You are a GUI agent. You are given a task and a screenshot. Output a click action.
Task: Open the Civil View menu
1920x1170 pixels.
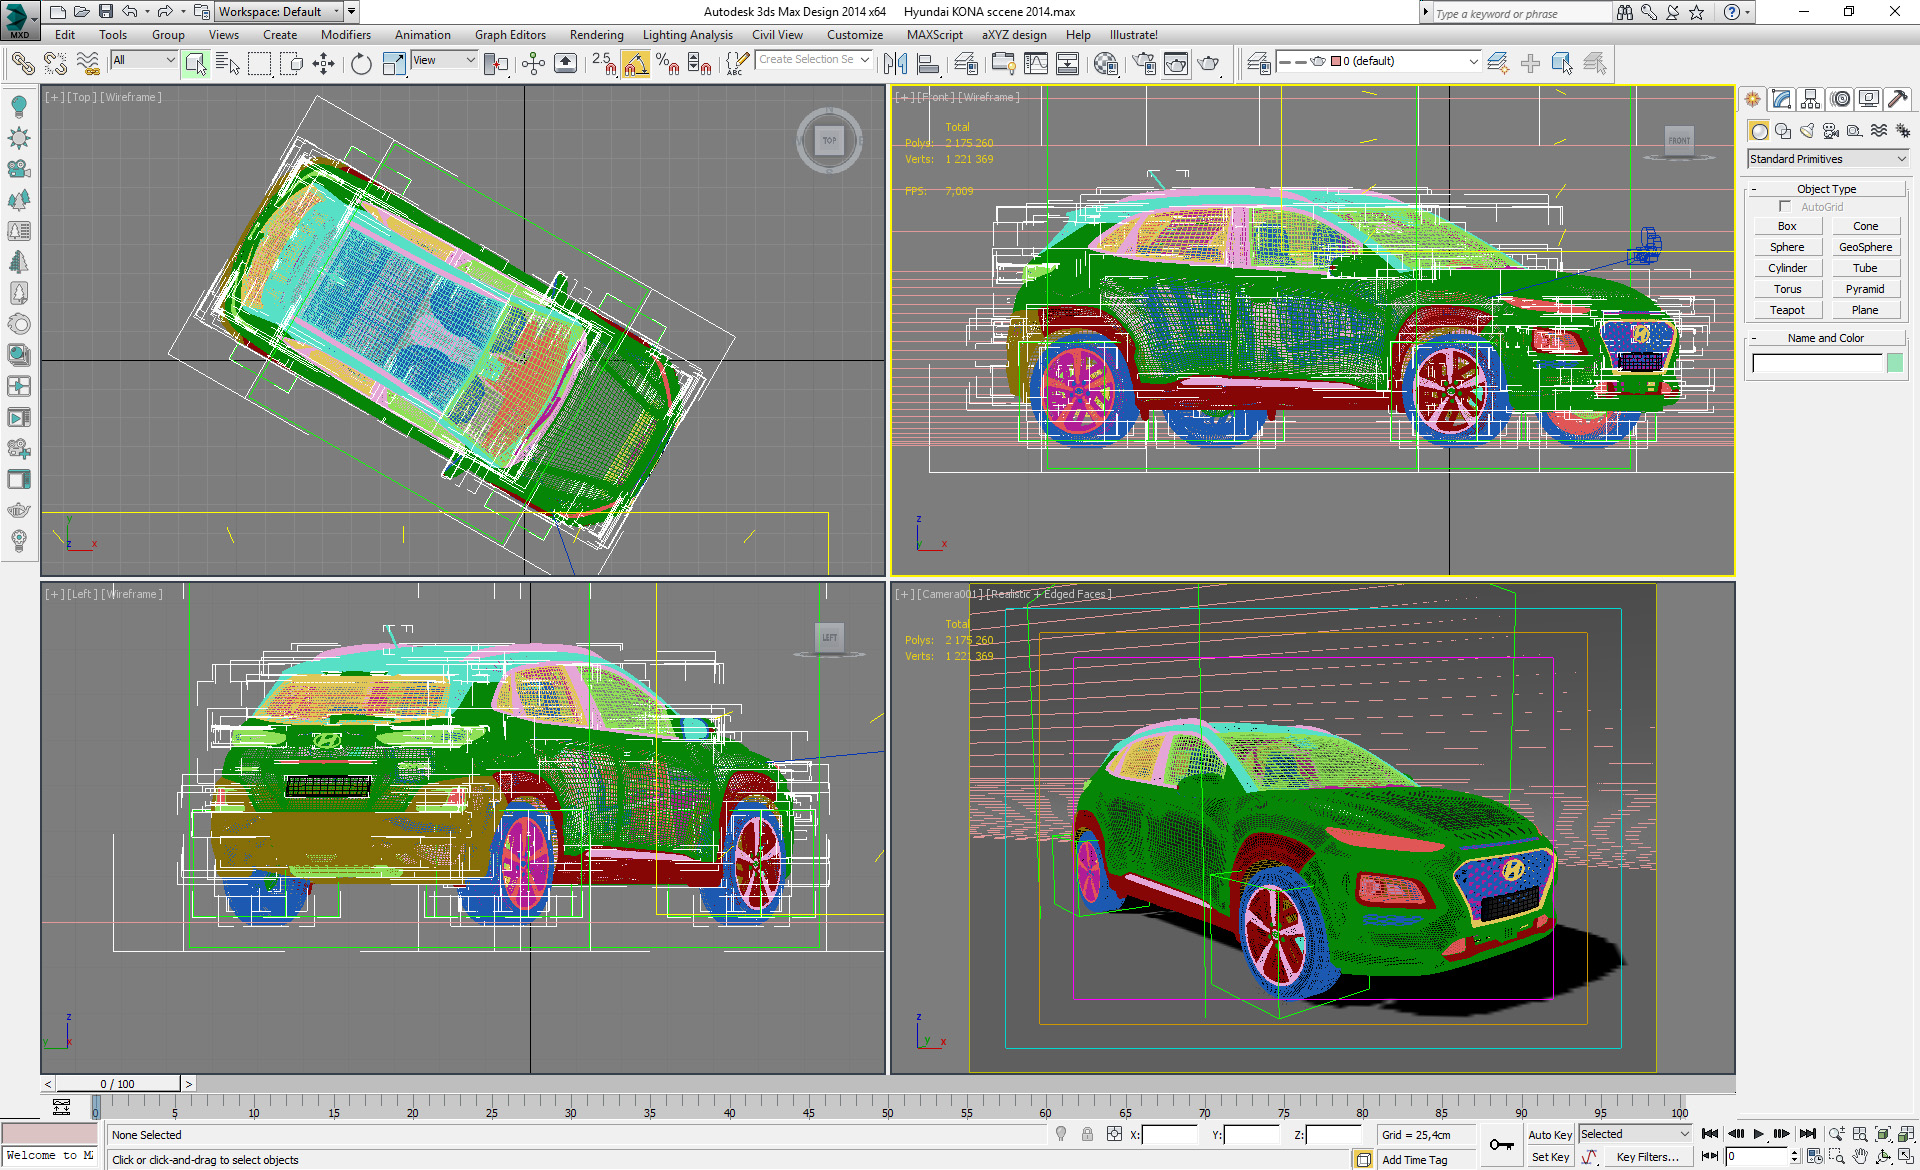pyautogui.click(x=777, y=35)
